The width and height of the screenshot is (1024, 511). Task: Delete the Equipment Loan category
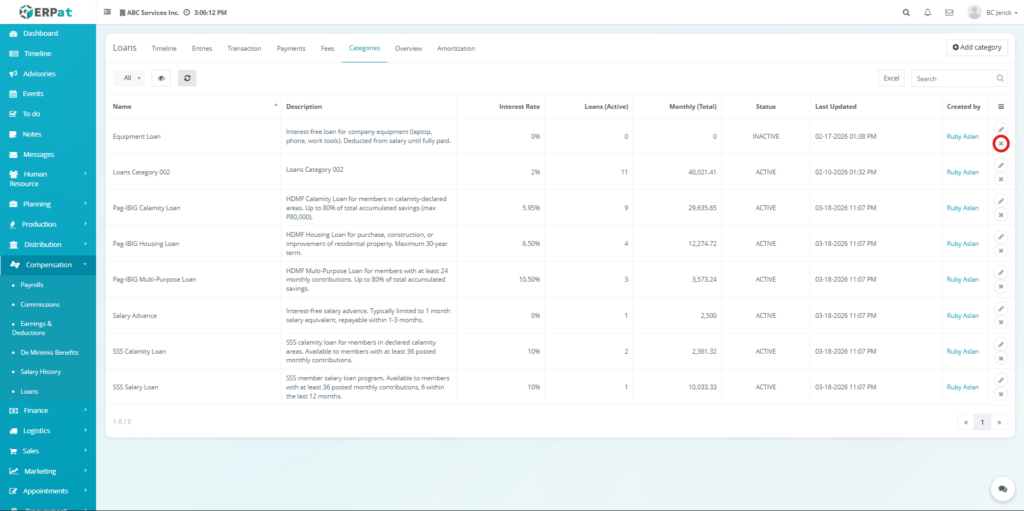click(1001, 144)
